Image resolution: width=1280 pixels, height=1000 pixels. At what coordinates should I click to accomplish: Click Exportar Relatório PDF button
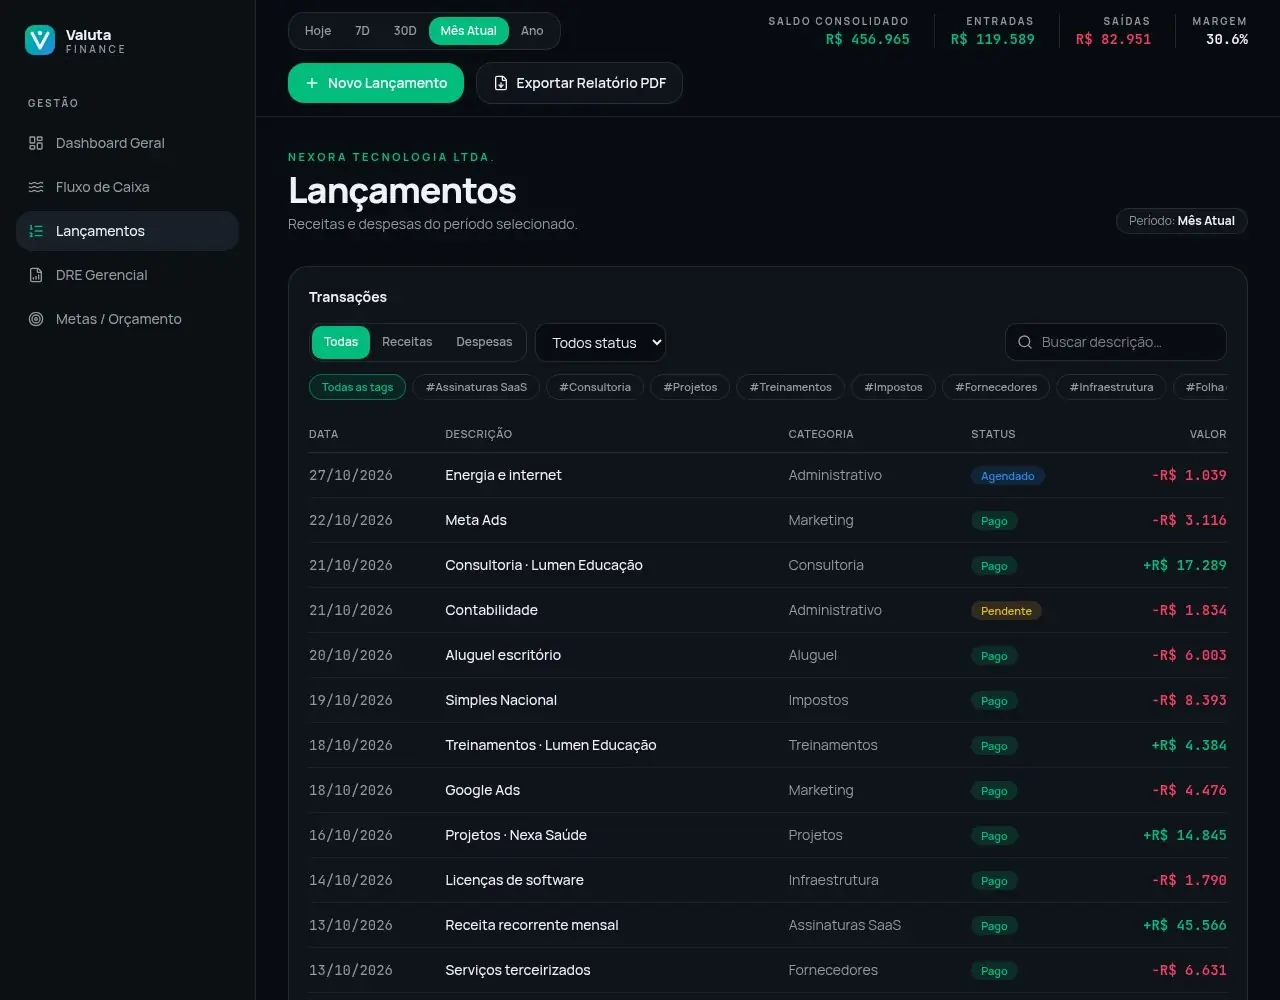point(579,83)
